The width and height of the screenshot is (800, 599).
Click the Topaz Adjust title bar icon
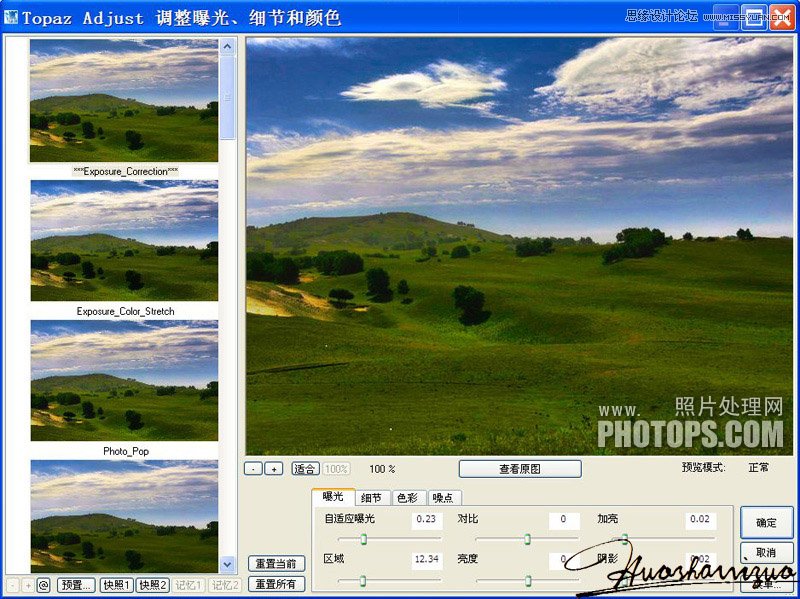click(x=11, y=17)
